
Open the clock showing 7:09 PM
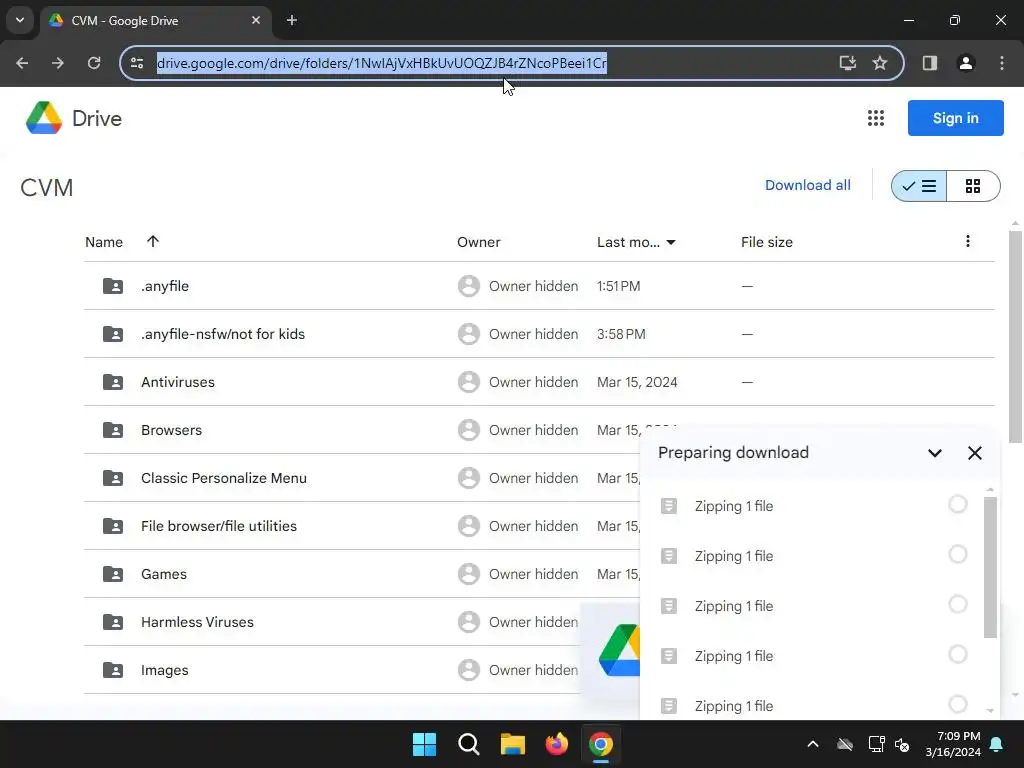(x=953, y=744)
